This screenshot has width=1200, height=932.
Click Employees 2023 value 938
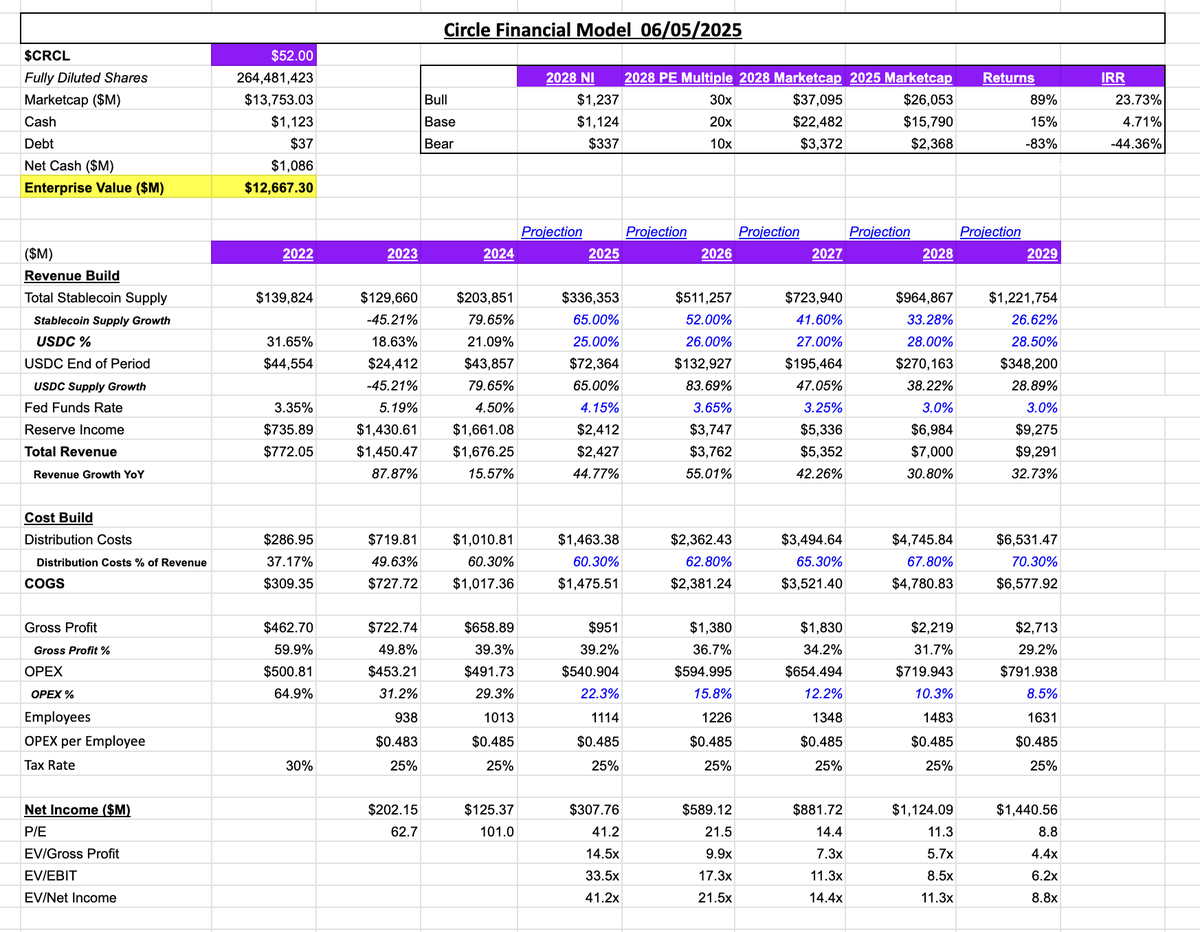406,717
